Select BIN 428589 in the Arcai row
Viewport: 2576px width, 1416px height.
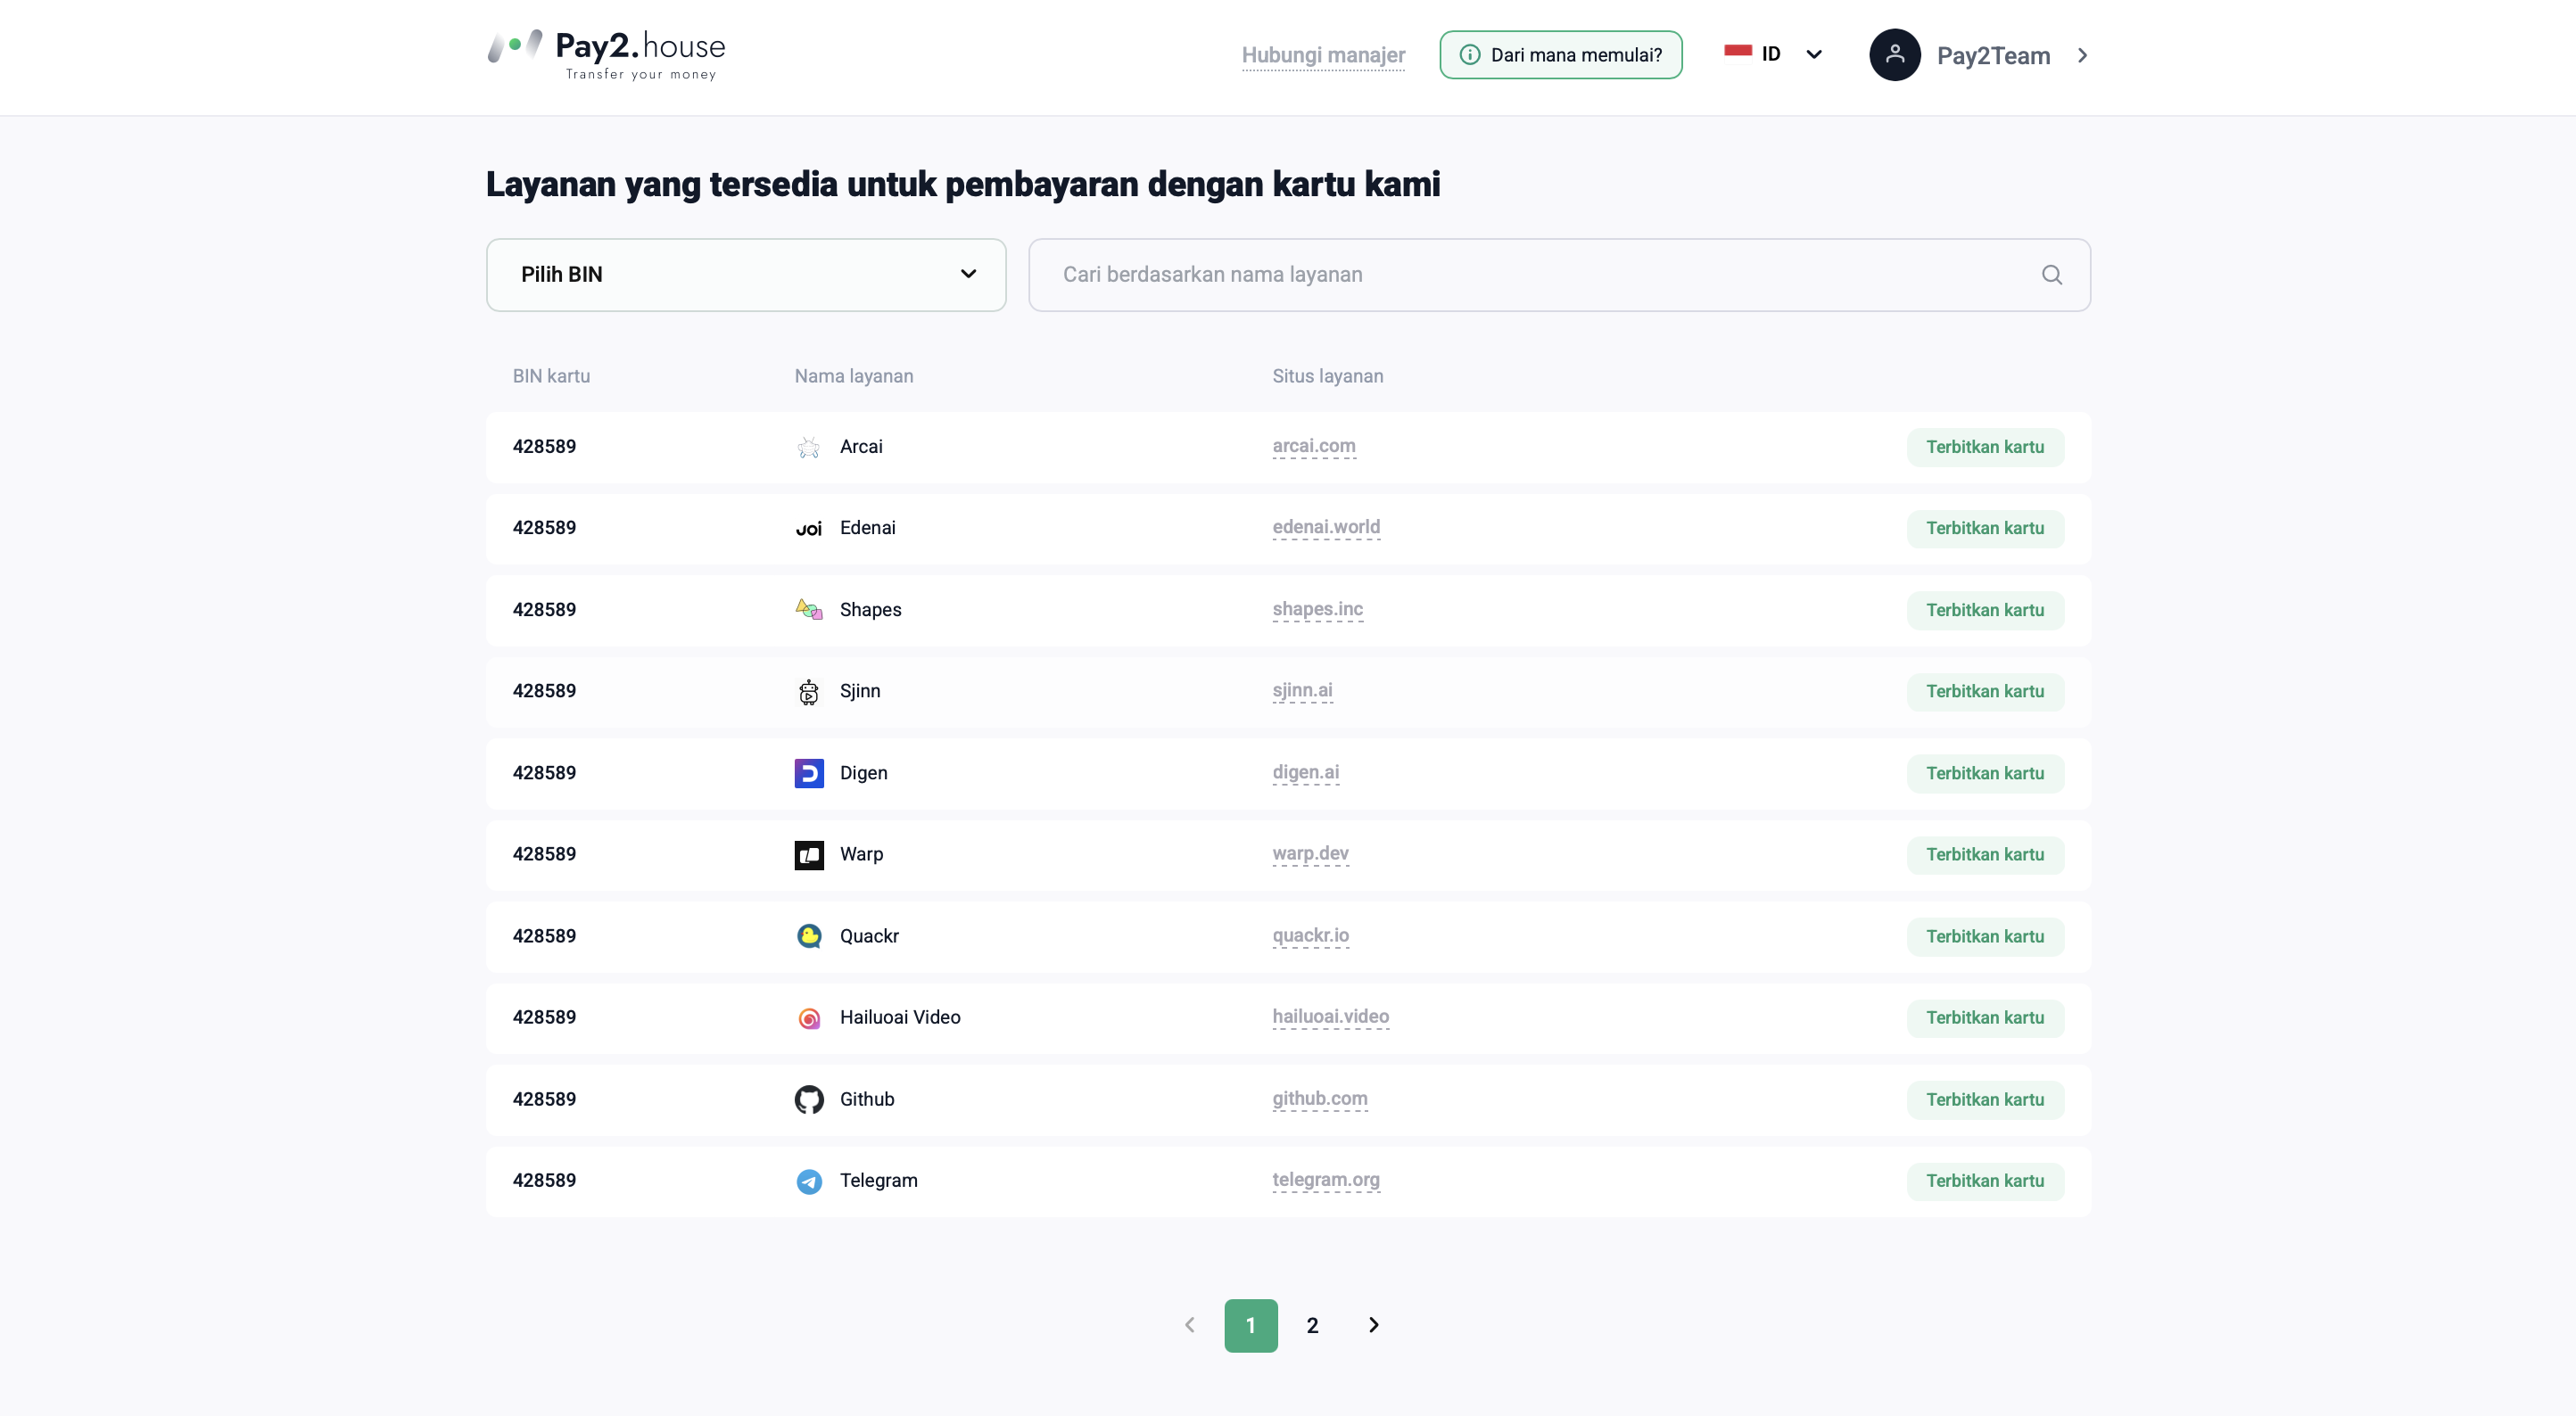(x=544, y=447)
